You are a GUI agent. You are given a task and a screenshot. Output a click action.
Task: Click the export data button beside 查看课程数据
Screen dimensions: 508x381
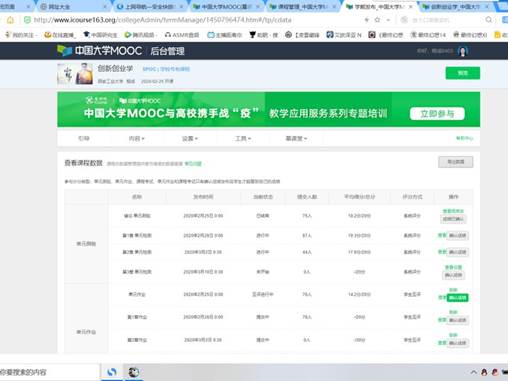tap(455, 162)
